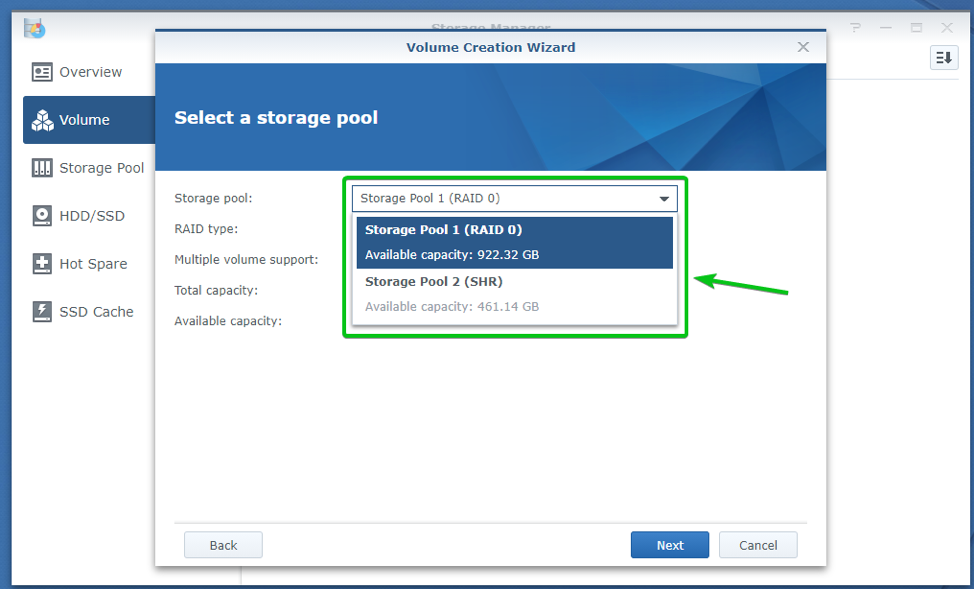Image resolution: width=974 pixels, height=589 pixels.
Task: Open the Storage Manager help question mark
Action: (856, 28)
